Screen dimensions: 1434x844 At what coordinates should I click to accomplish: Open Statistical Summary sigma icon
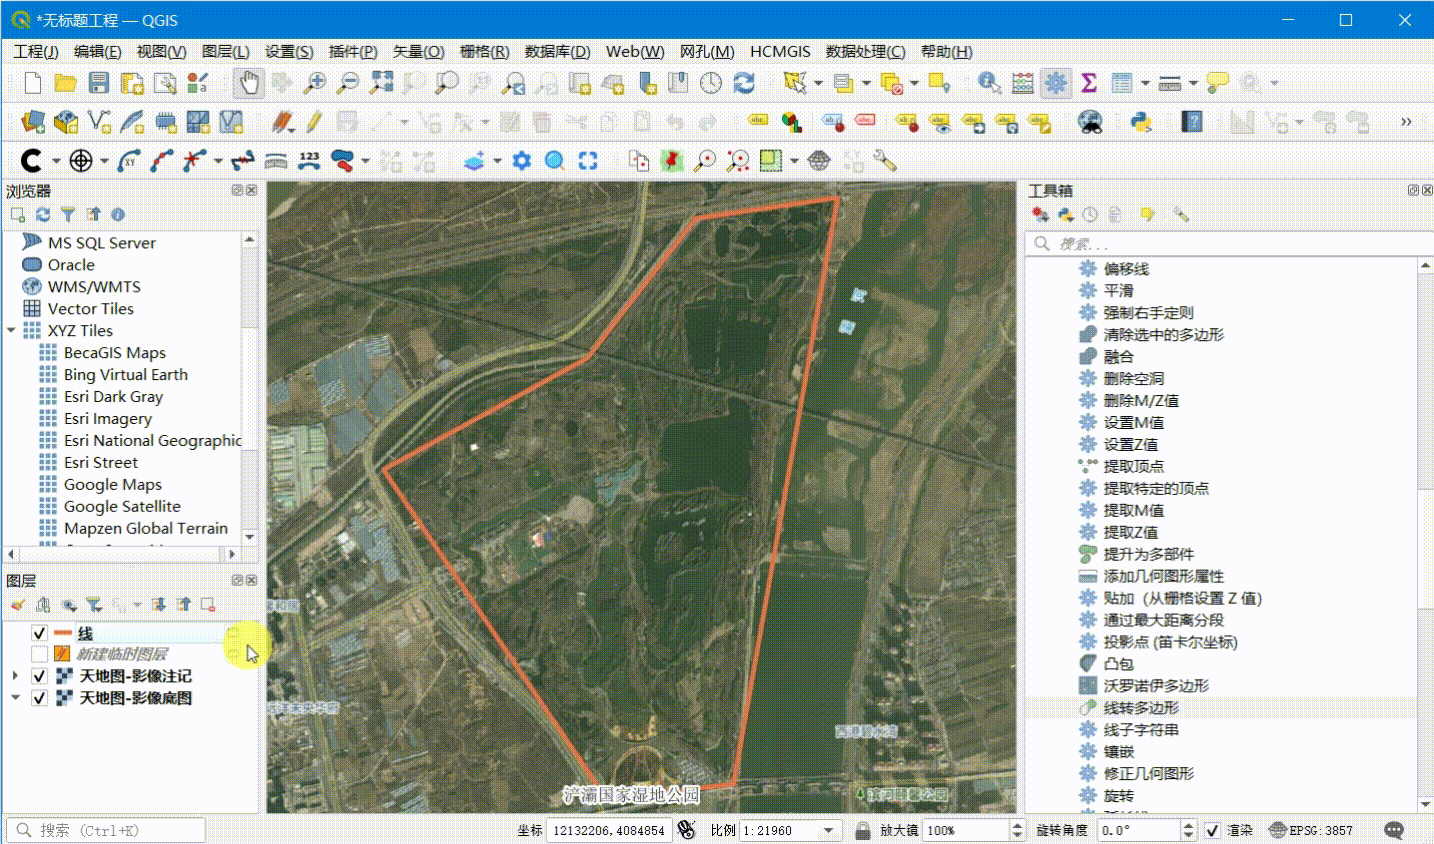(x=1089, y=83)
